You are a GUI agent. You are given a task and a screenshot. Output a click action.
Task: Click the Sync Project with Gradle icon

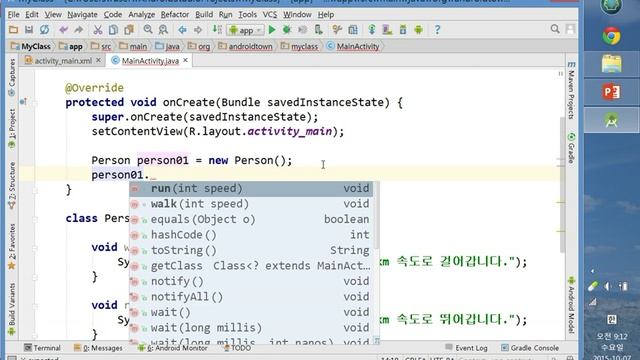[371, 30]
